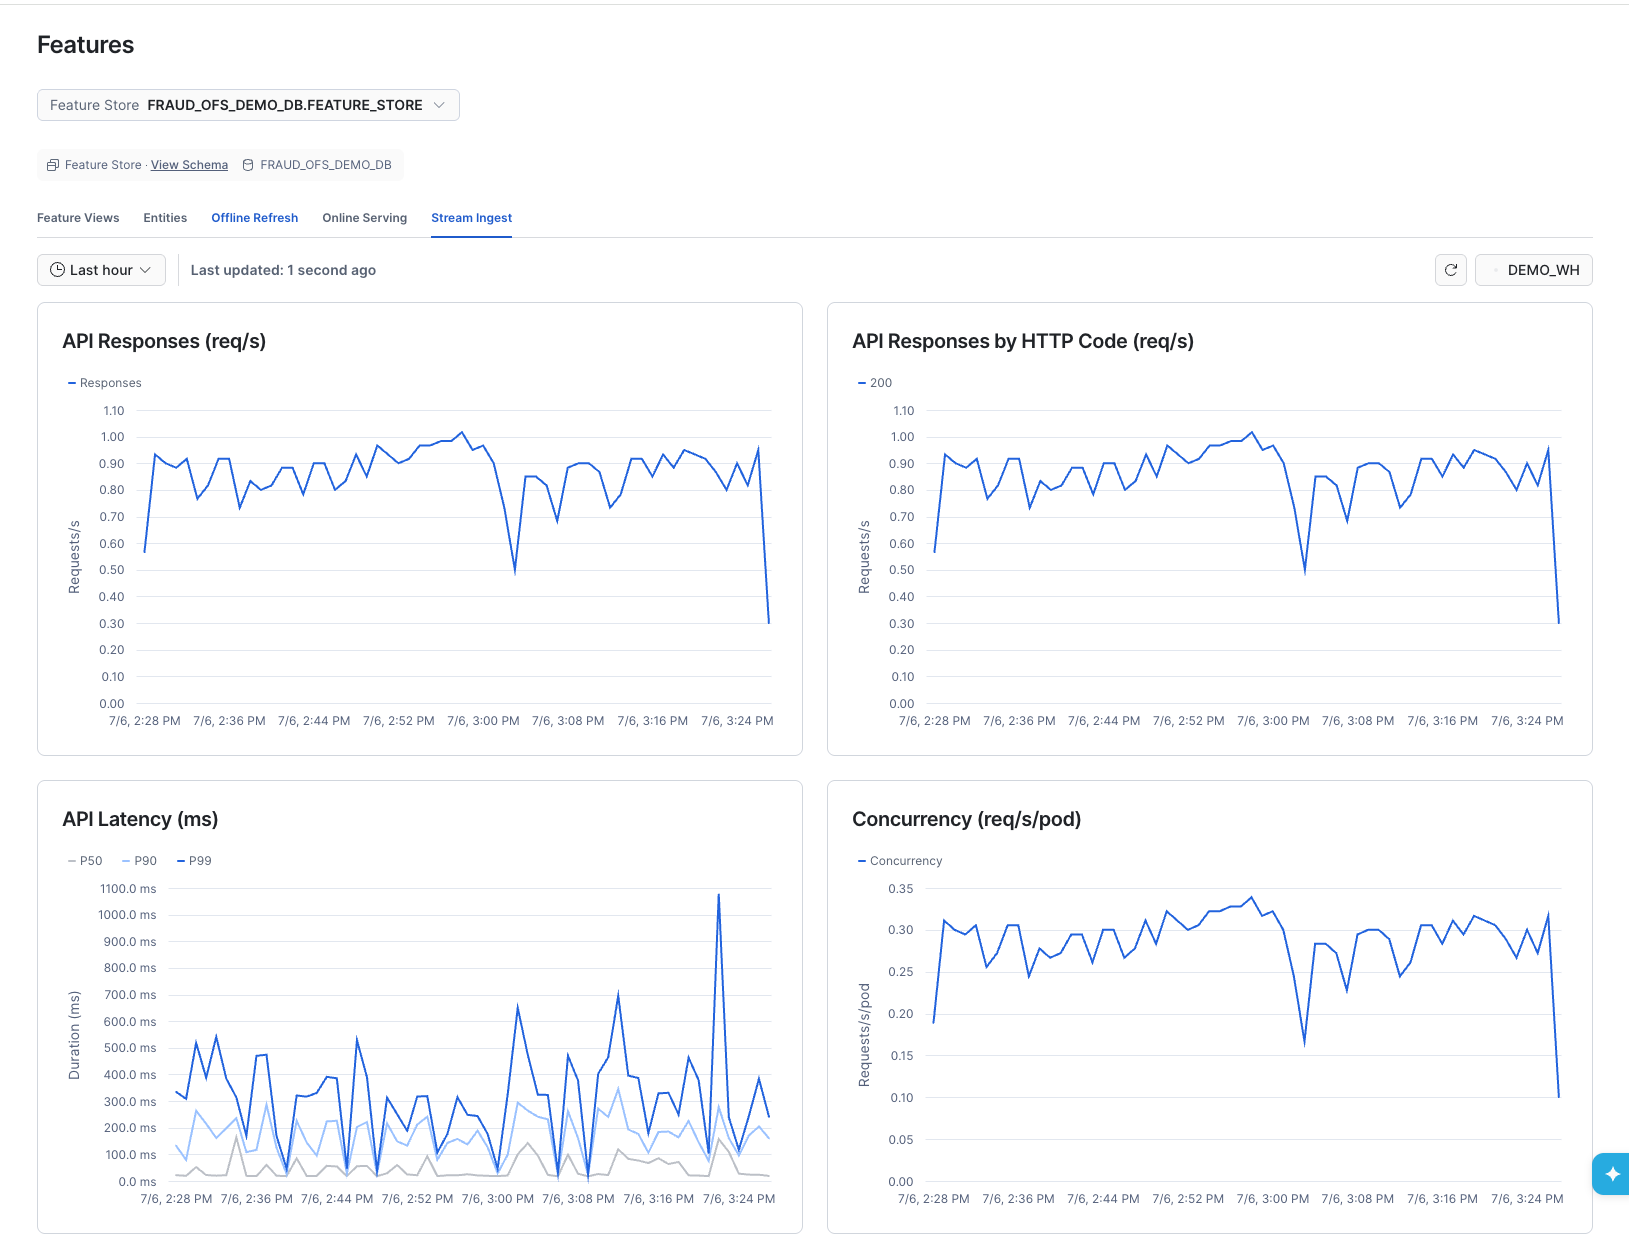Click the refresh icon button
The width and height of the screenshot is (1629, 1257).
coord(1451,270)
